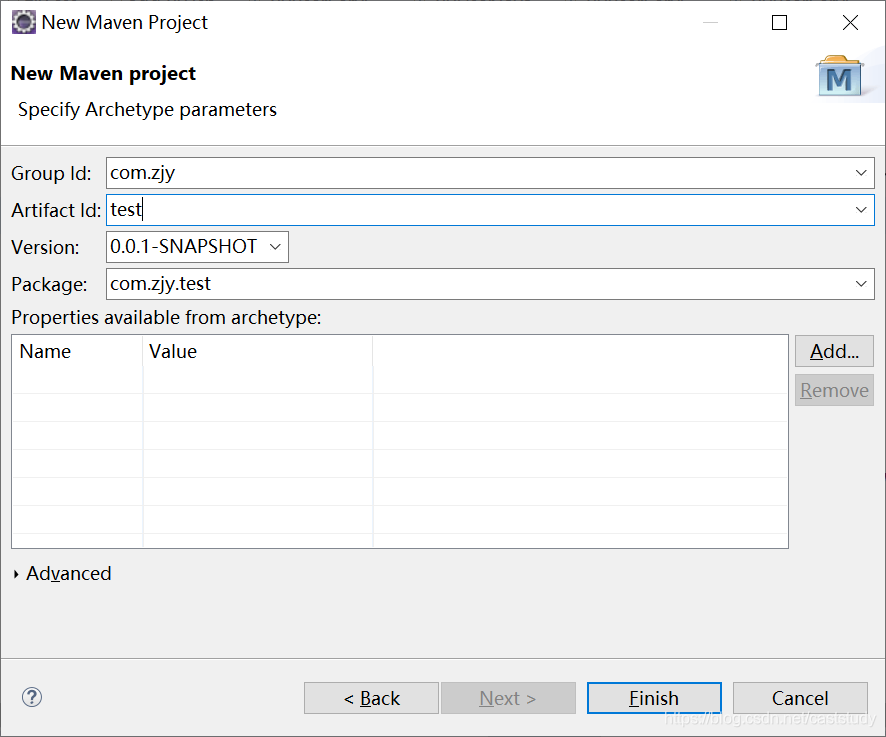Click the Add... property button
Viewport: 886px width, 737px height.
click(x=834, y=352)
